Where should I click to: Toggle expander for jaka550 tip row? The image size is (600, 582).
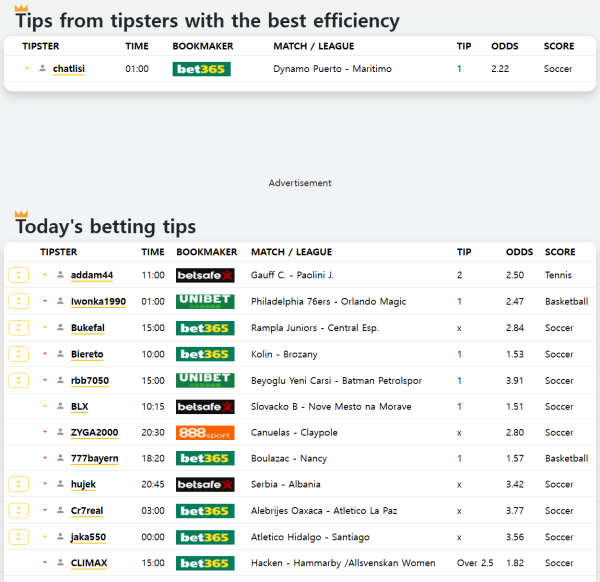(x=18, y=537)
